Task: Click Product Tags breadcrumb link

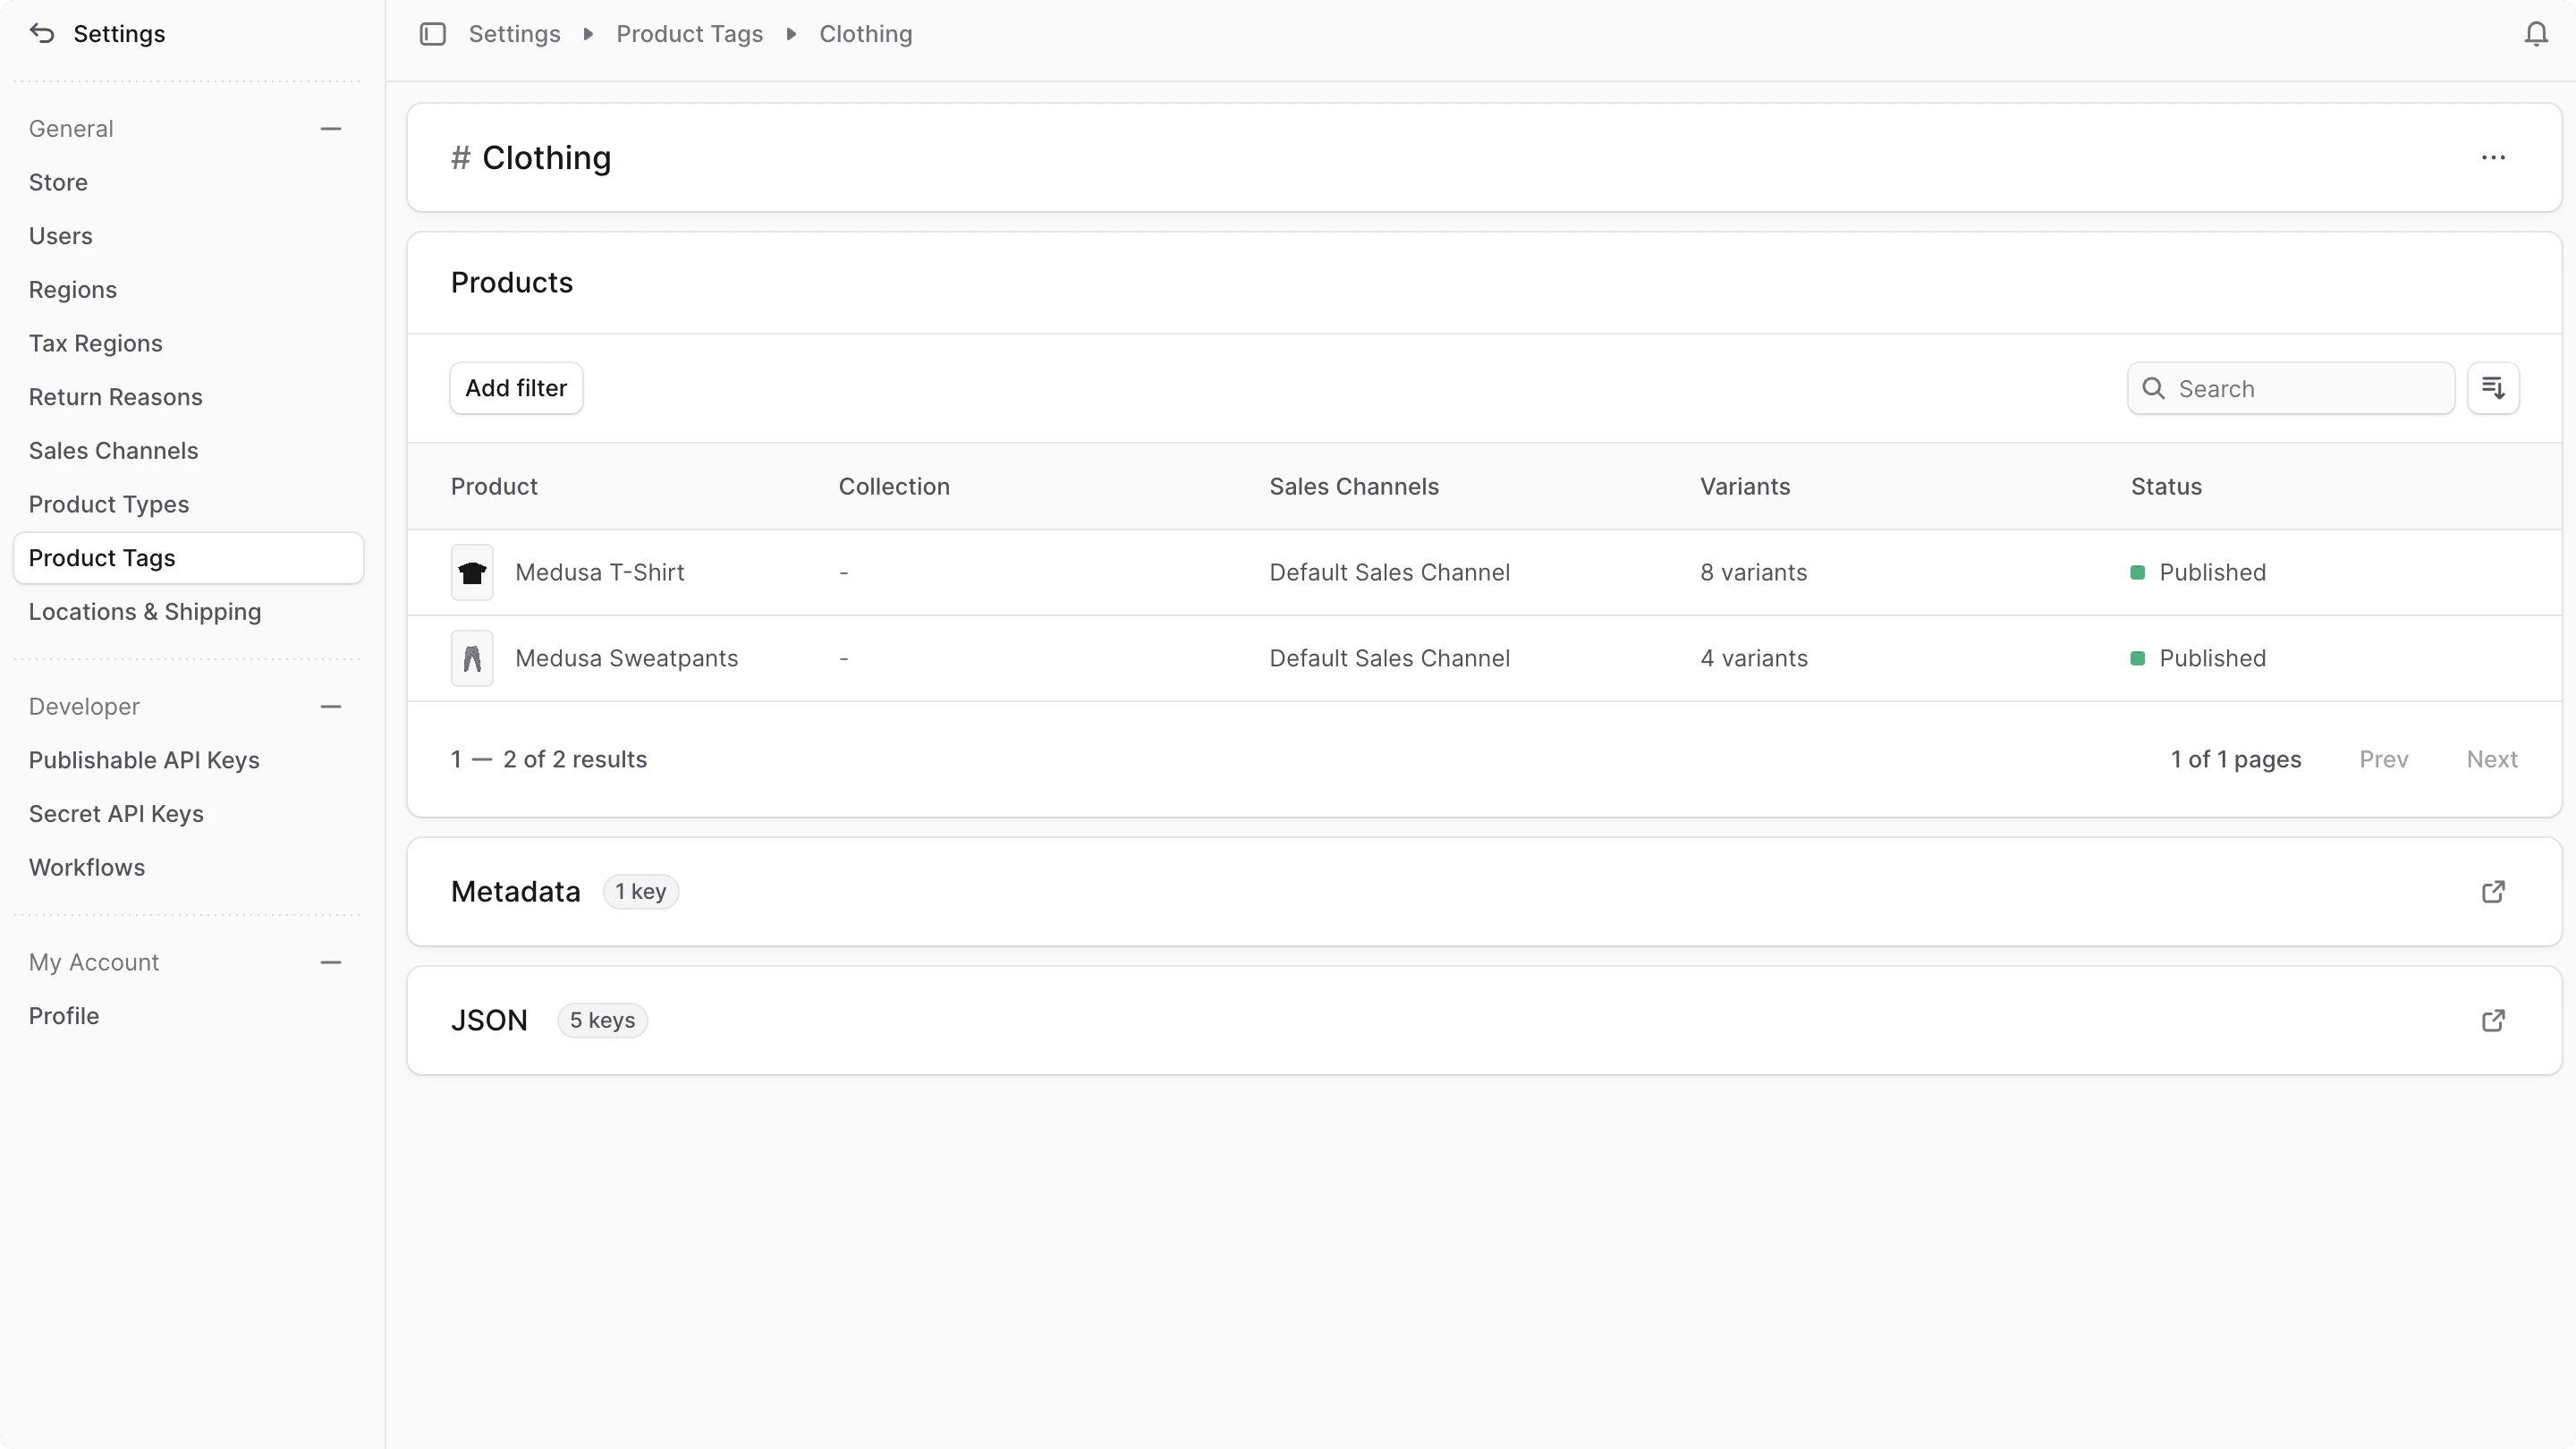Action: point(689,34)
